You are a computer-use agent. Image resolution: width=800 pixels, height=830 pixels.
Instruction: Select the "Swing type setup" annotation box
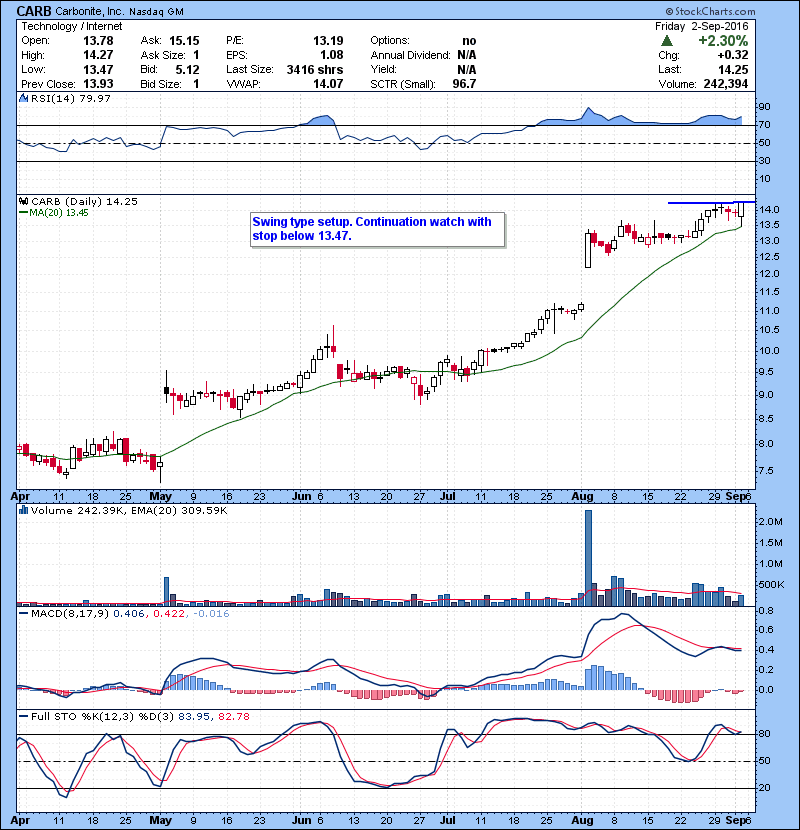tap(377, 229)
